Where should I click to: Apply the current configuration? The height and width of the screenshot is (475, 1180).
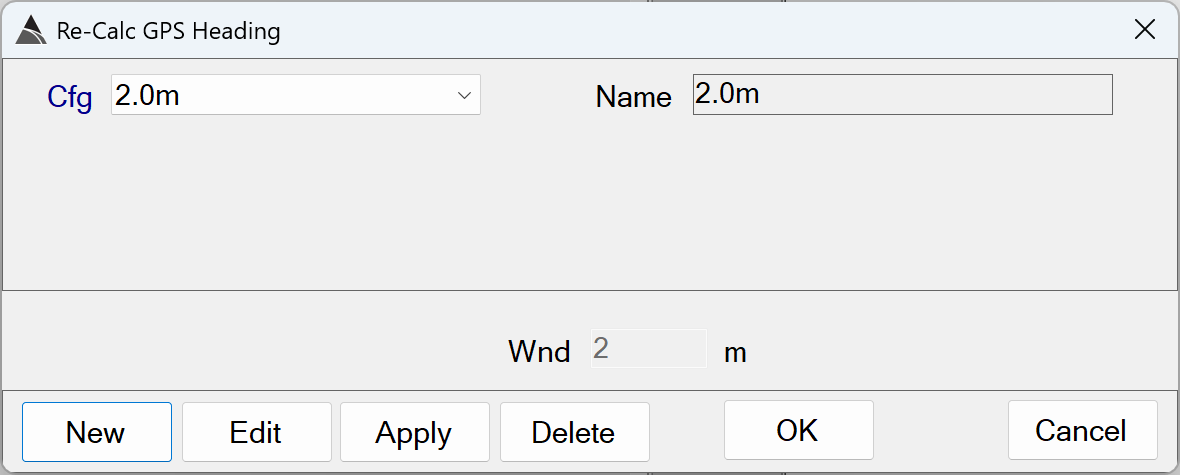[x=414, y=432]
